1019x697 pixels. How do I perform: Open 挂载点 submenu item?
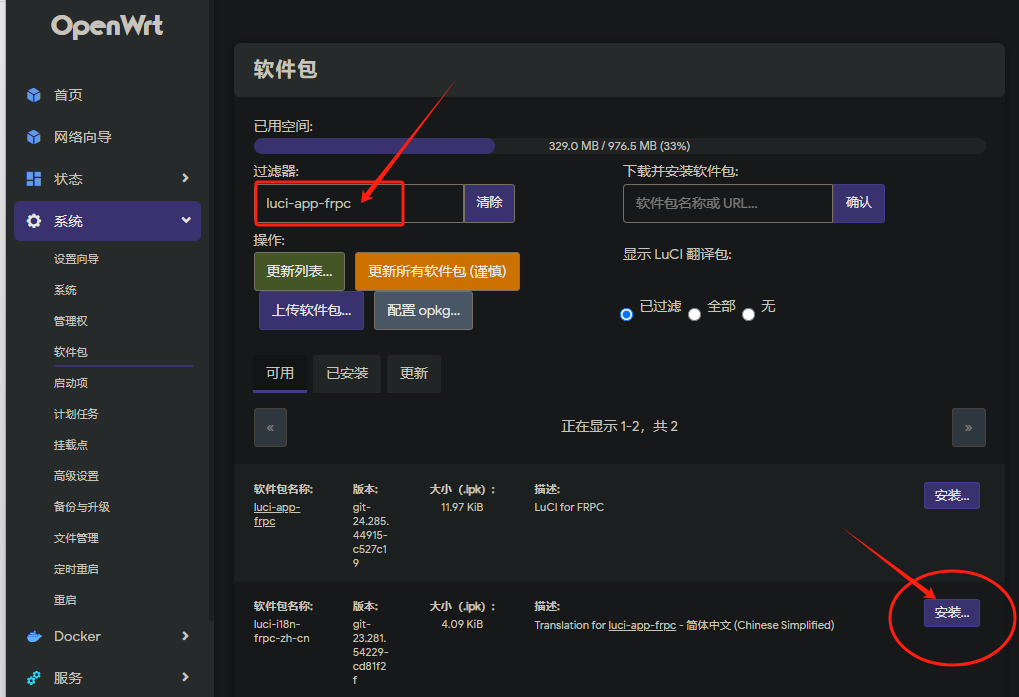tap(70, 445)
